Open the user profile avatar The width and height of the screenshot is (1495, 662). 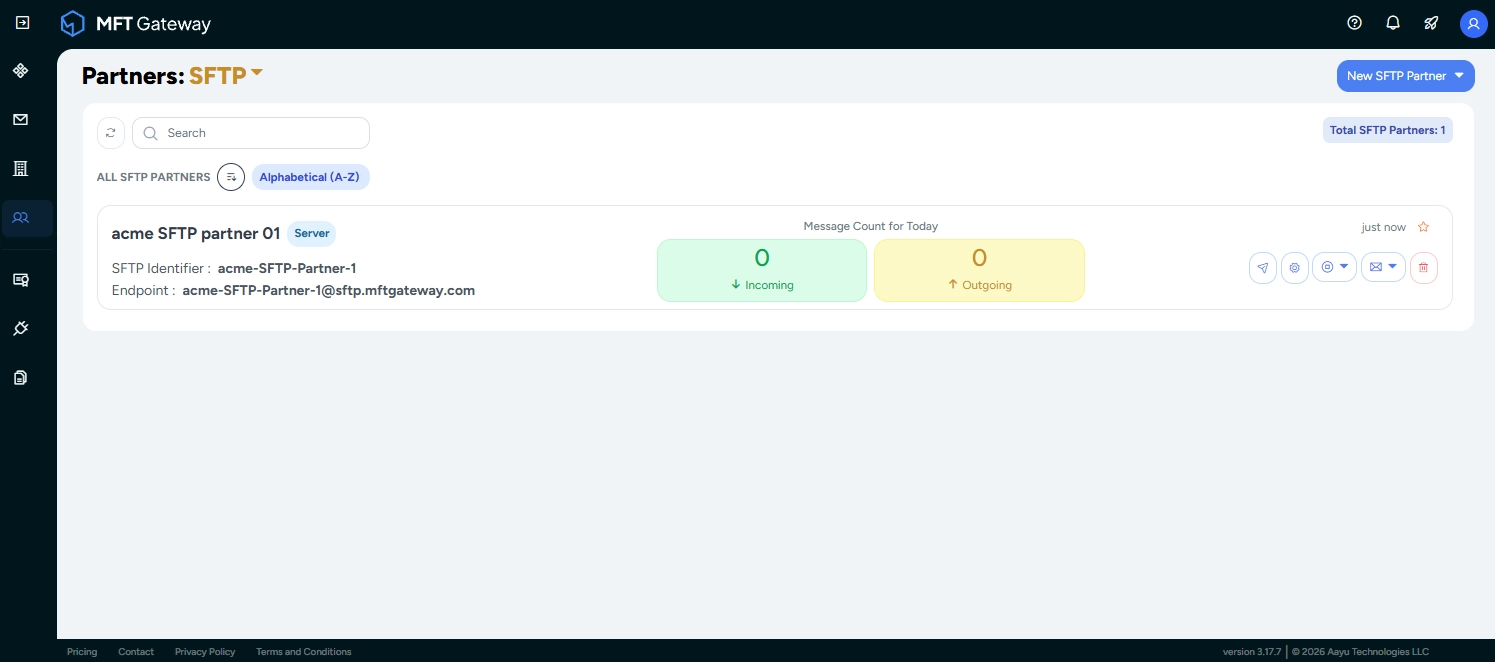tap(1473, 24)
